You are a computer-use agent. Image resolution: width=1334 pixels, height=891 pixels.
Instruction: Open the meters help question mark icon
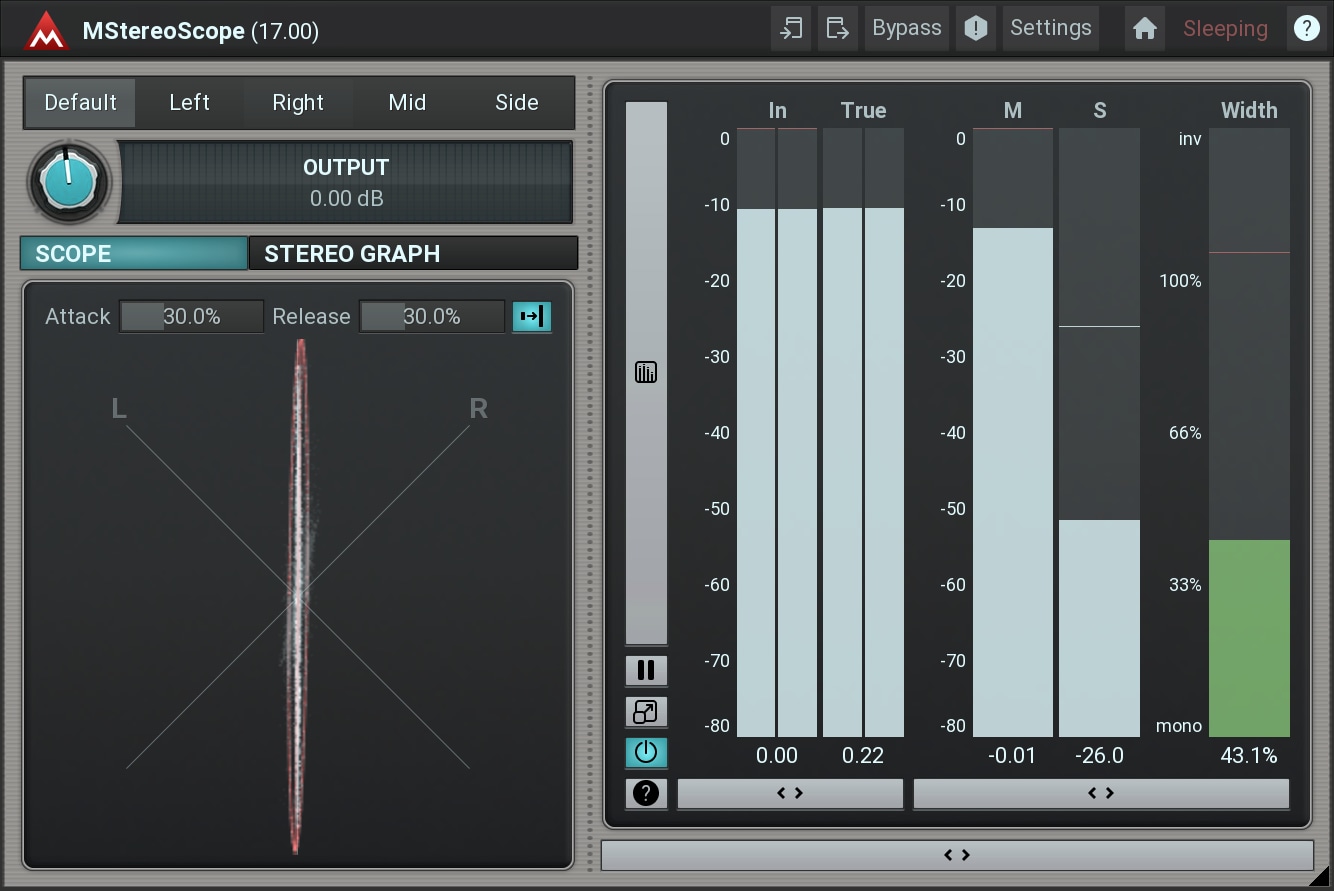(x=646, y=794)
